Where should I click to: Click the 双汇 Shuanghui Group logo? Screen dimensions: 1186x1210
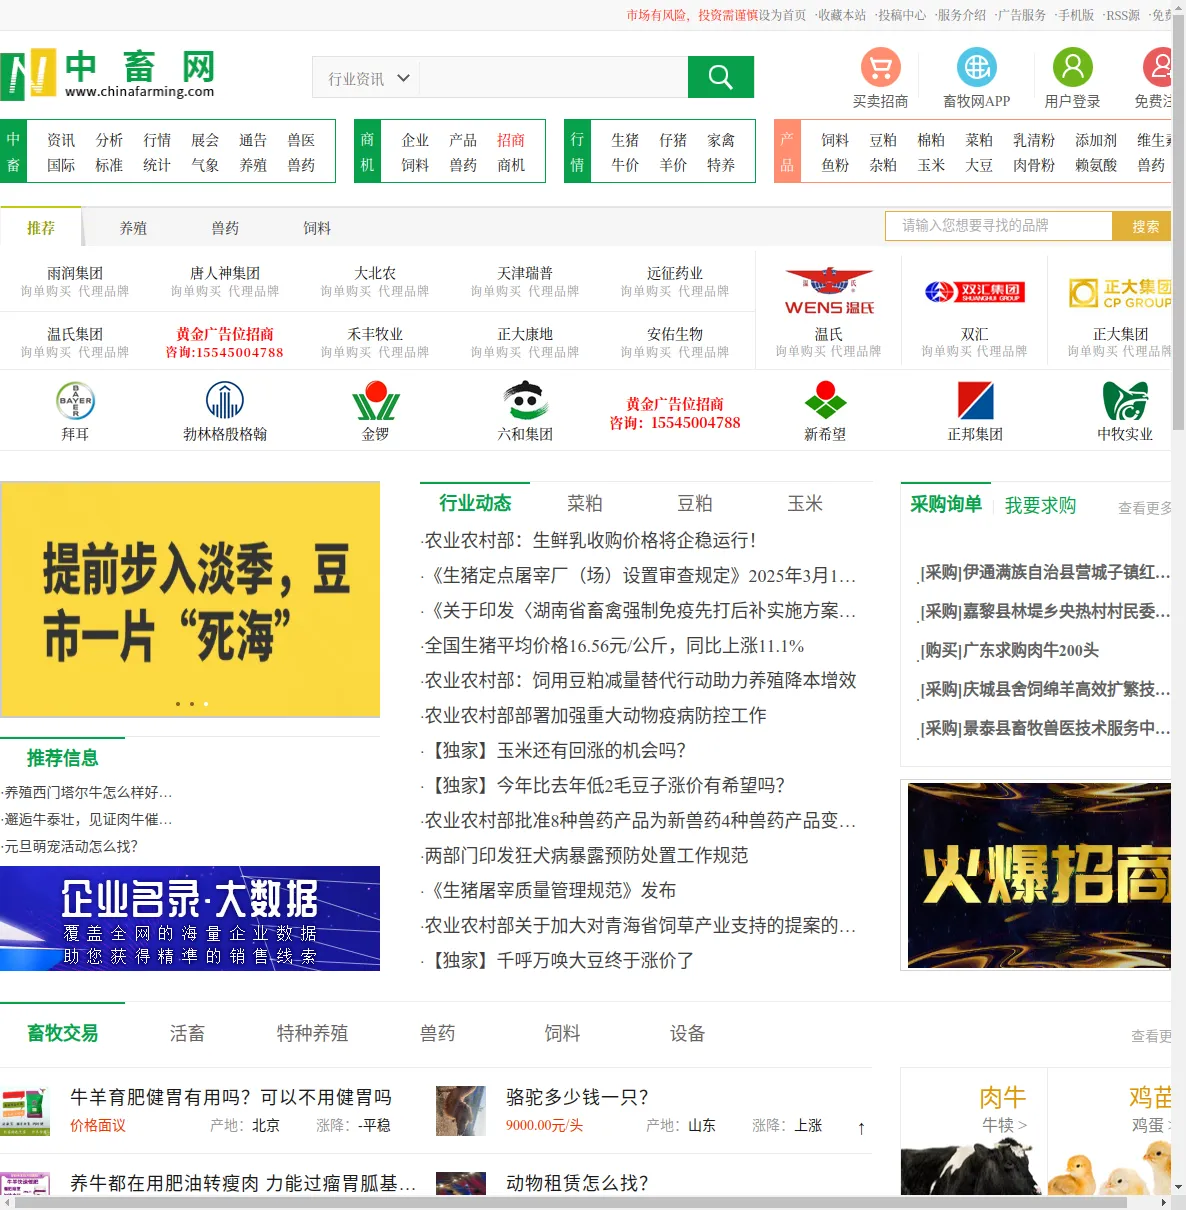pos(975,292)
